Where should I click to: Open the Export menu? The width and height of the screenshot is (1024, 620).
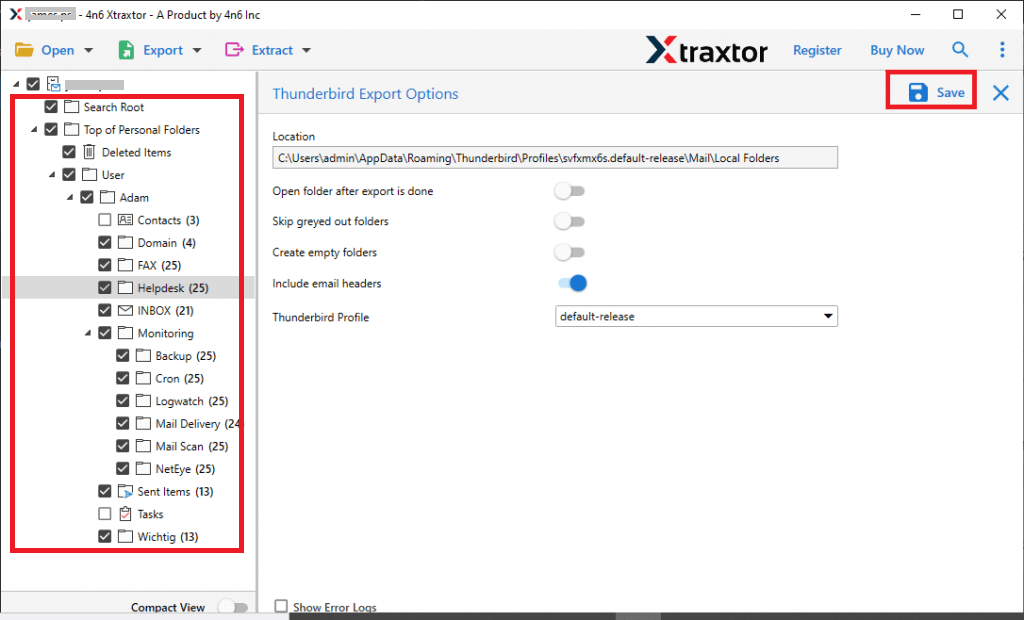pos(160,50)
